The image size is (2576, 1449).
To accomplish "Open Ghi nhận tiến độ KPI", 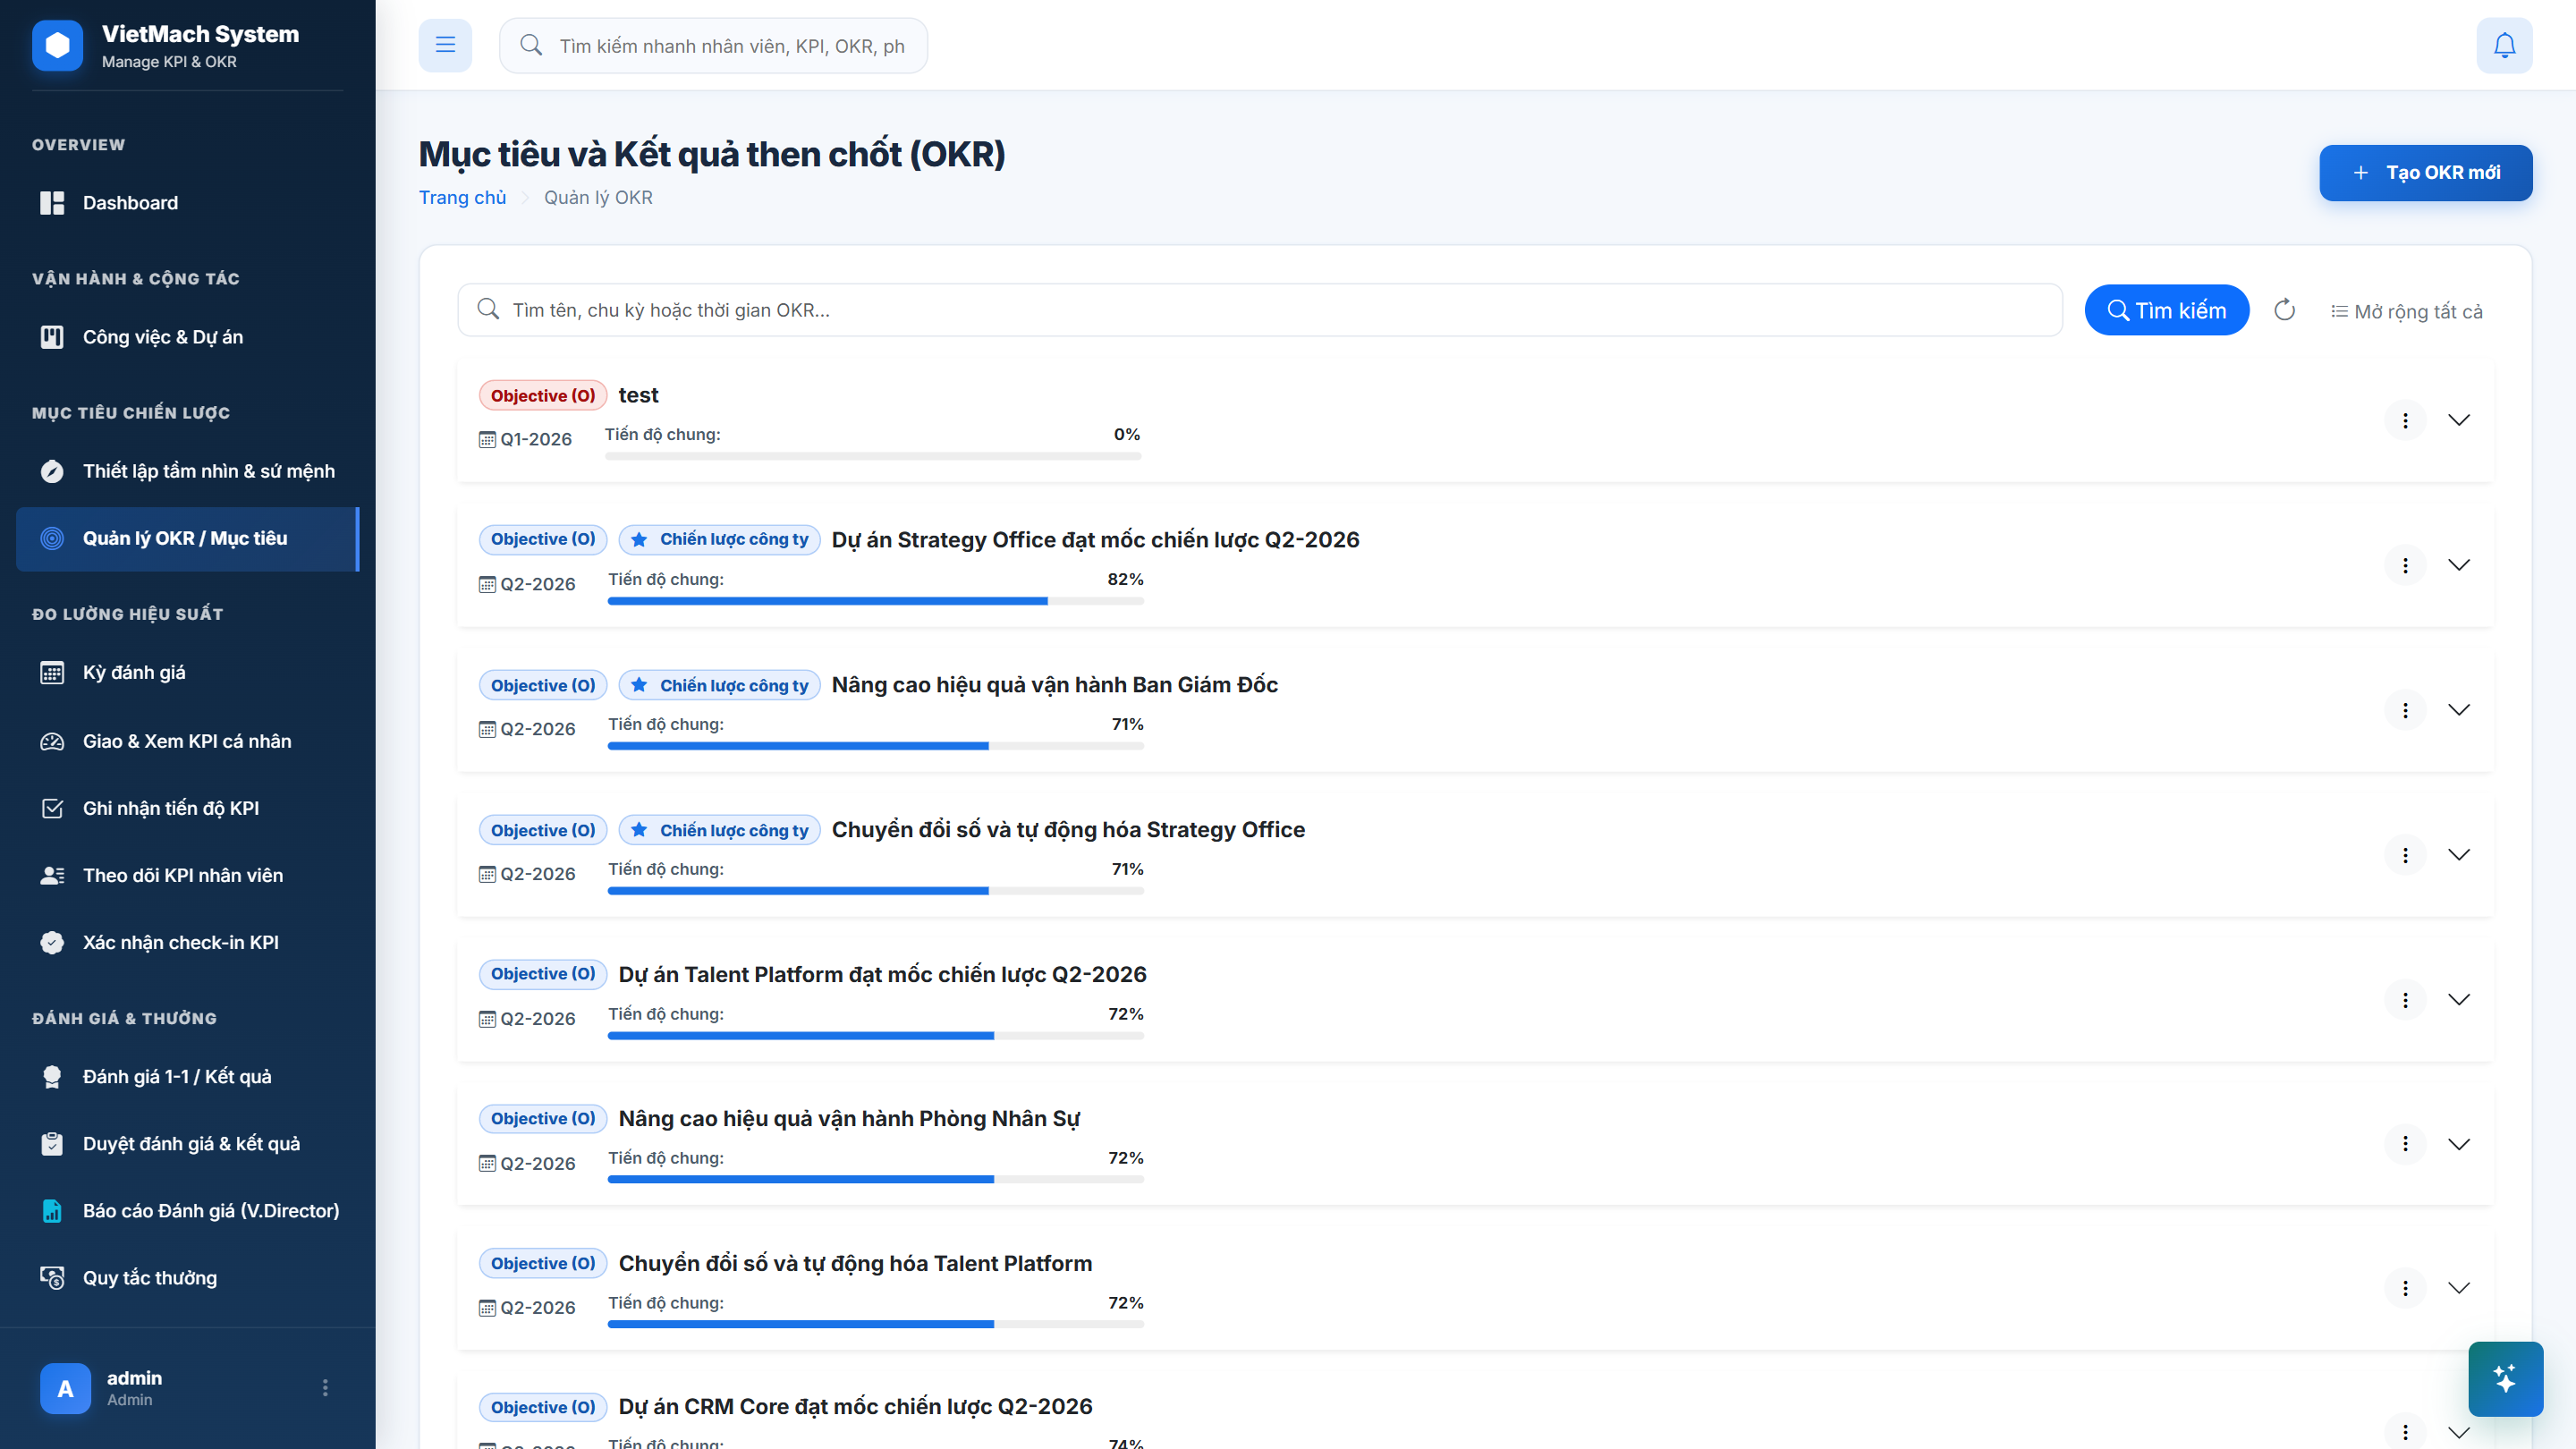I will (x=187, y=808).
